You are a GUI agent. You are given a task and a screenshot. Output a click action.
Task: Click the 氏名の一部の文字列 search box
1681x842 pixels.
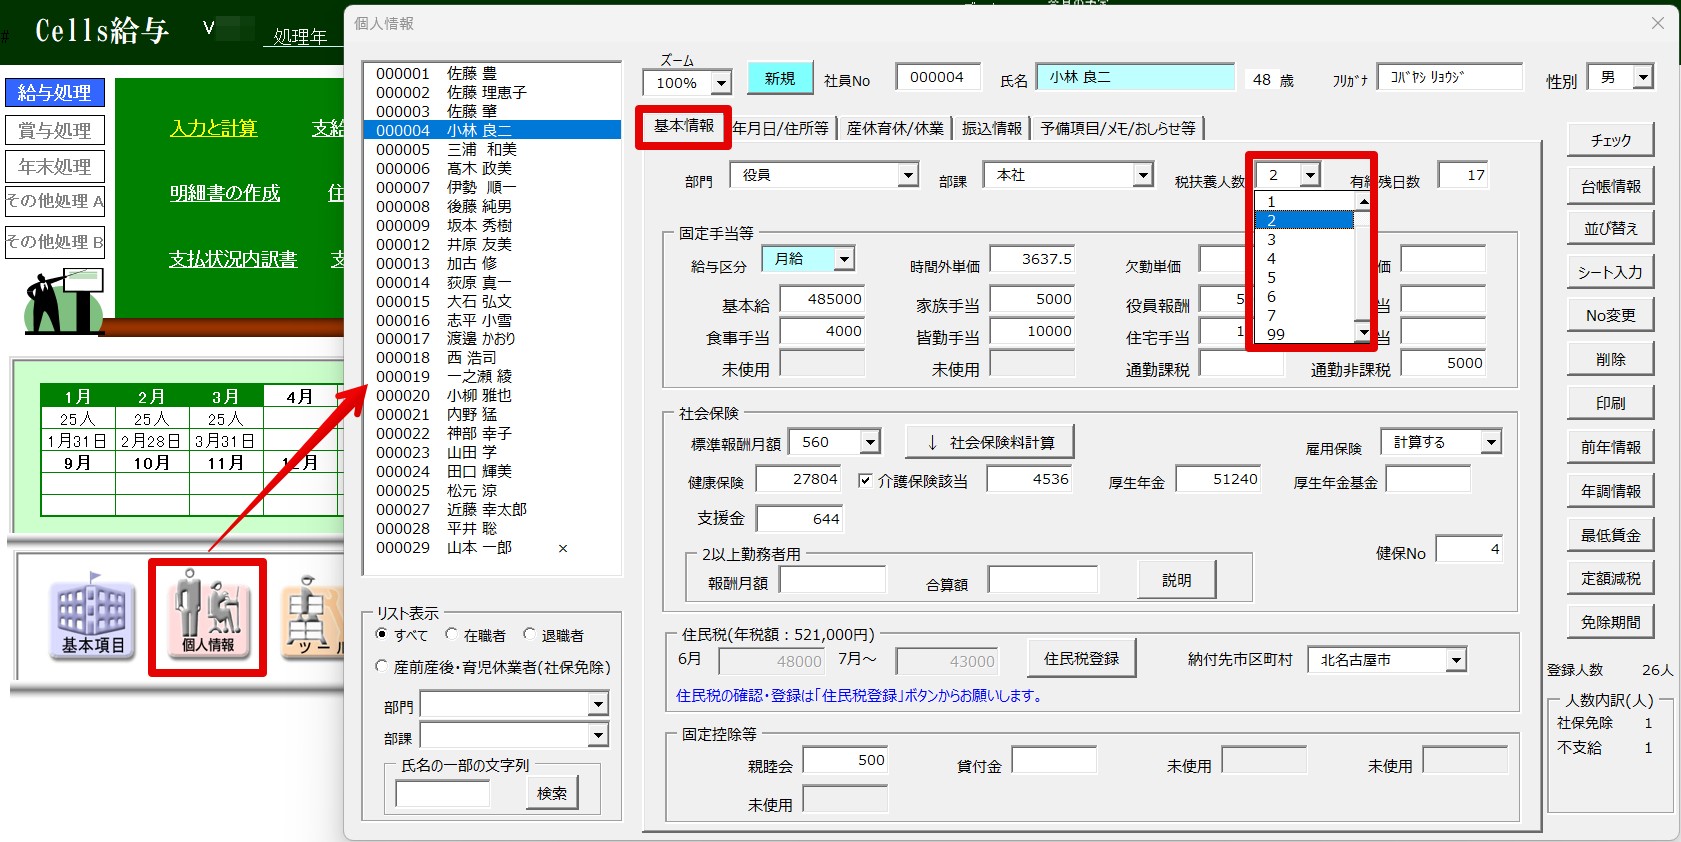[x=442, y=794]
